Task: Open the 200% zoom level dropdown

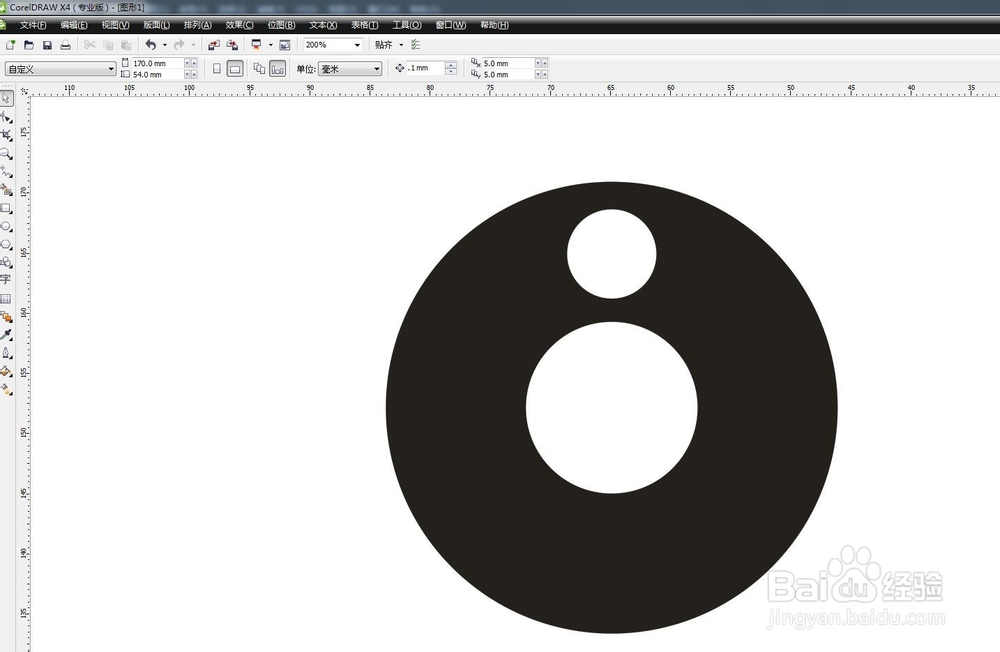Action: click(x=357, y=45)
